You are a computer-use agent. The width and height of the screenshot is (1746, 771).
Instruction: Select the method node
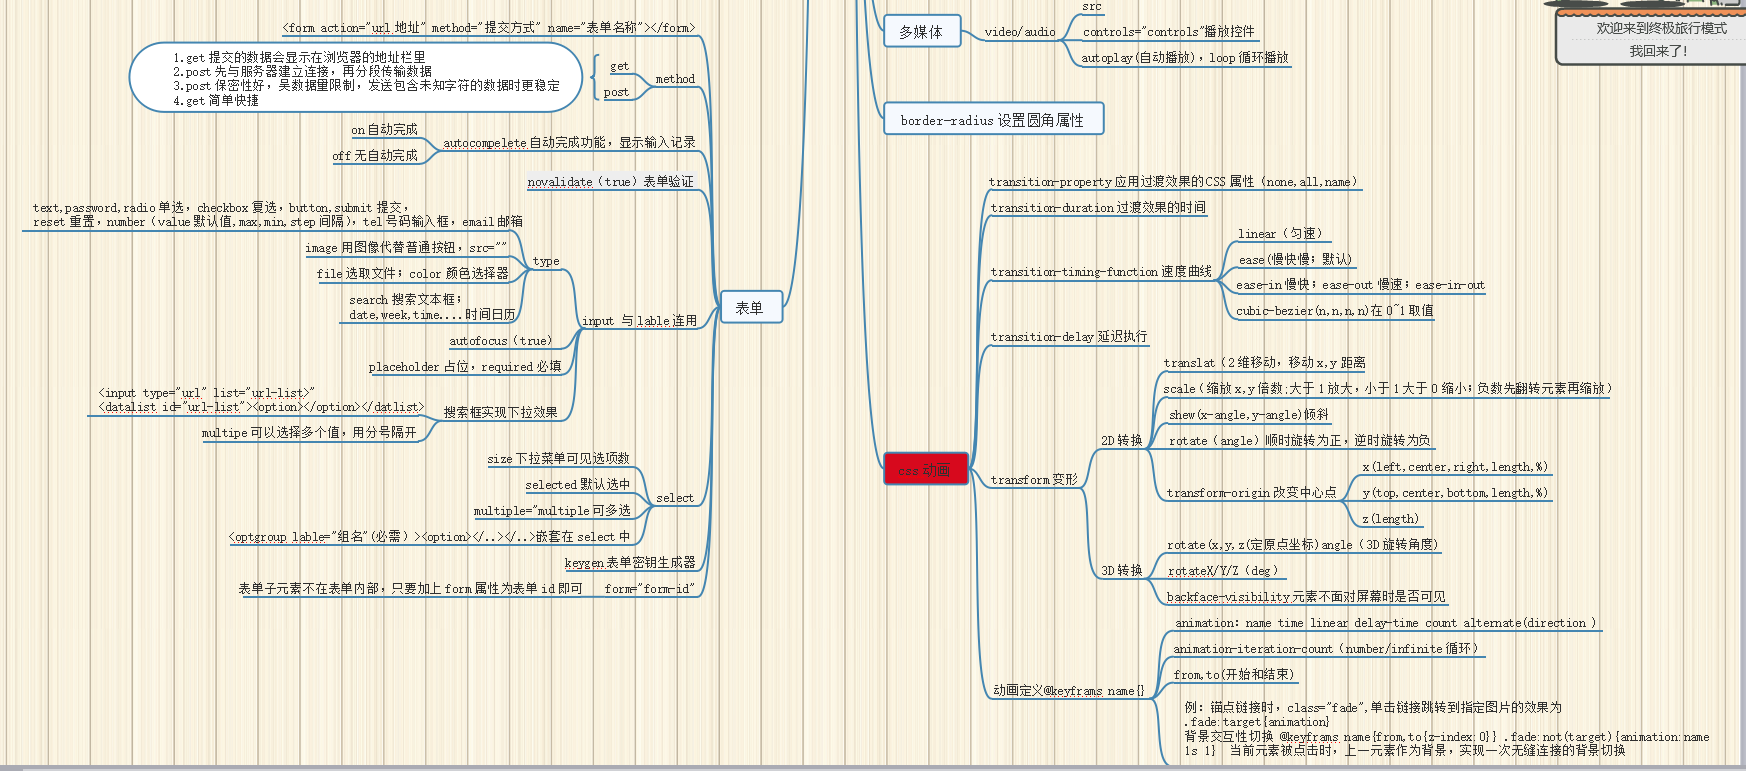tap(675, 79)
